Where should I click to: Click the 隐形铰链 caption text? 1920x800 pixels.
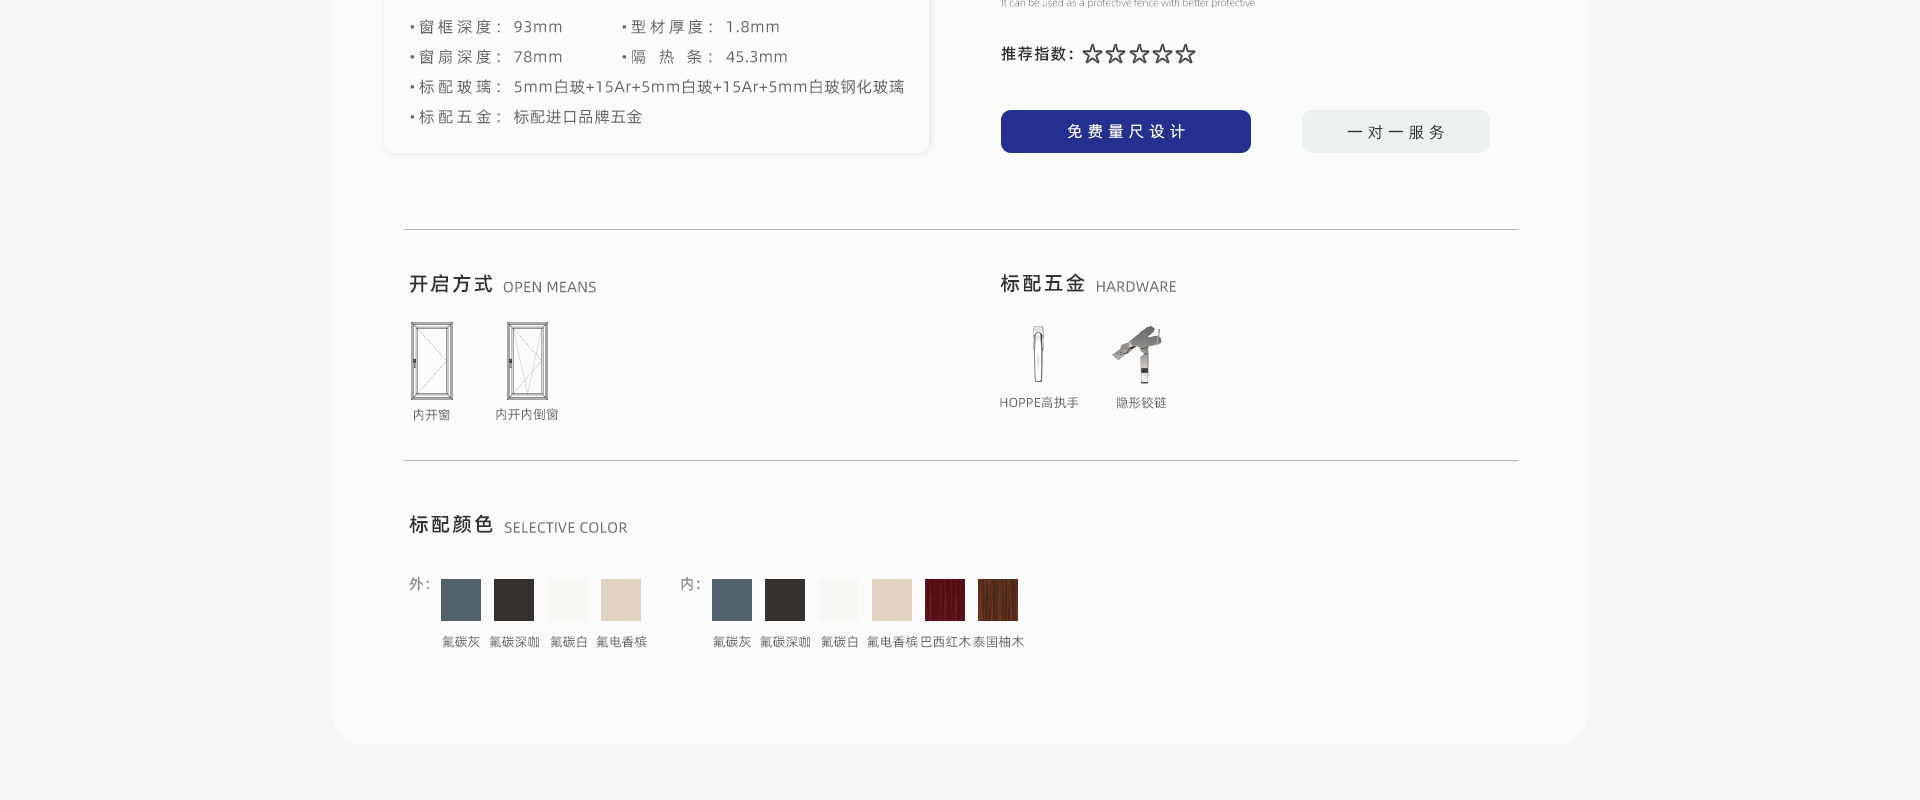point(1141,403)
